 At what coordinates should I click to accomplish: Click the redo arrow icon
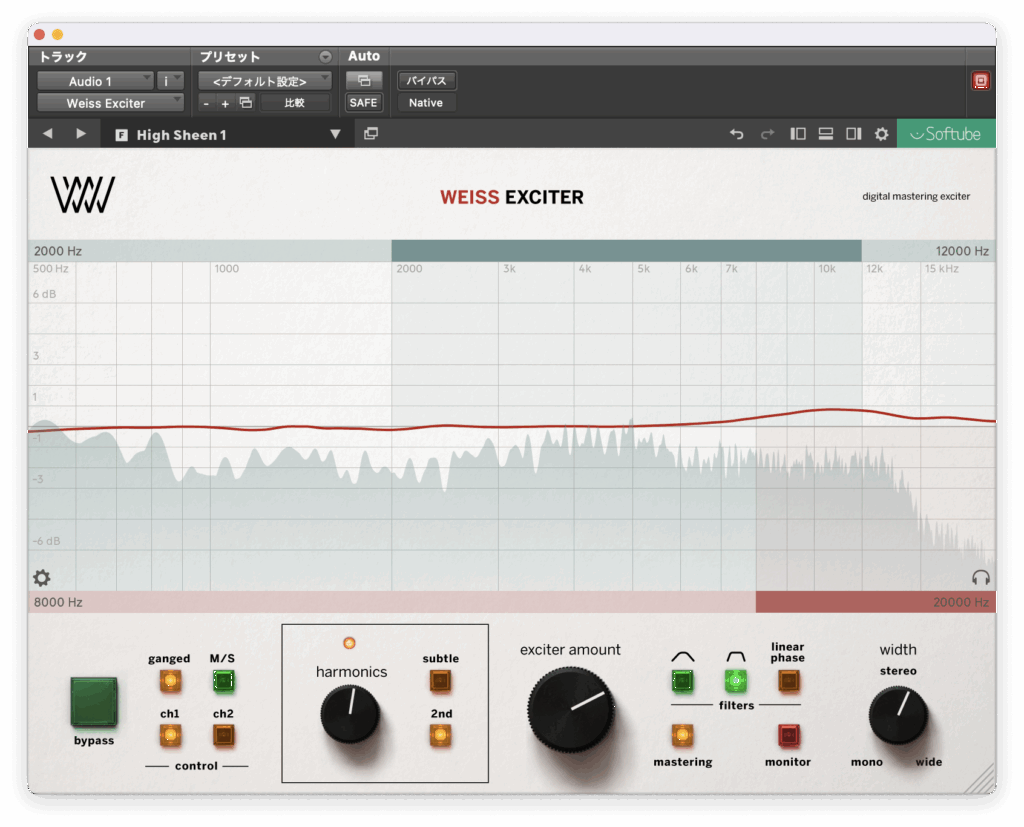click(767, 134)
